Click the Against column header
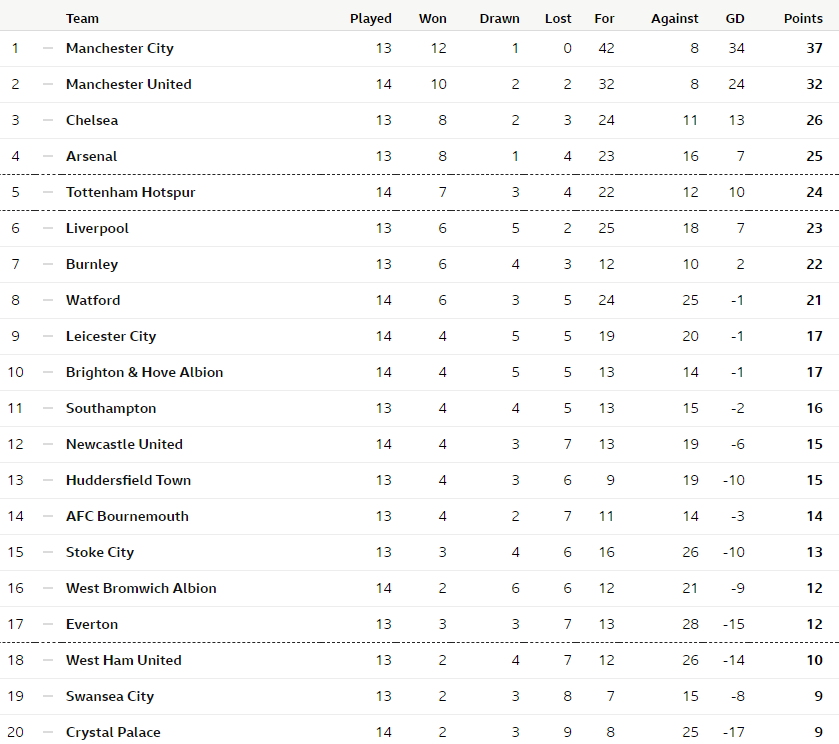 (x=675, y=18)
